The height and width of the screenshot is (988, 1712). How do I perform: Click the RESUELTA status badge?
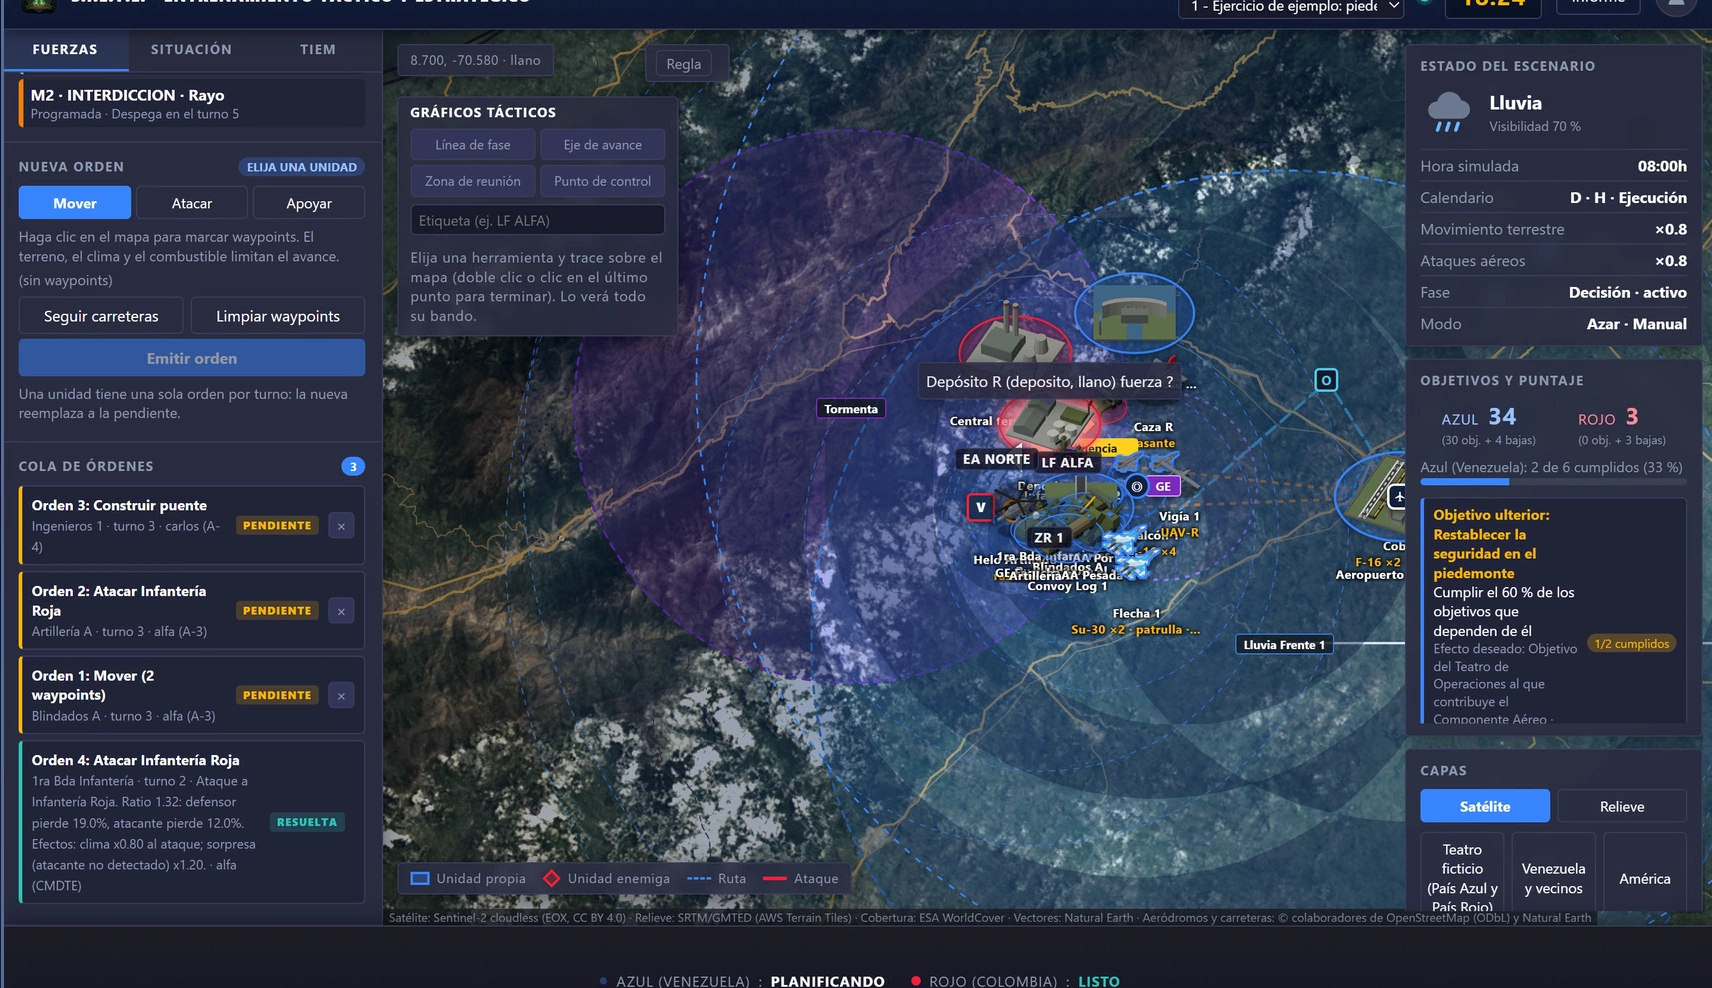(x=307, y=822)
